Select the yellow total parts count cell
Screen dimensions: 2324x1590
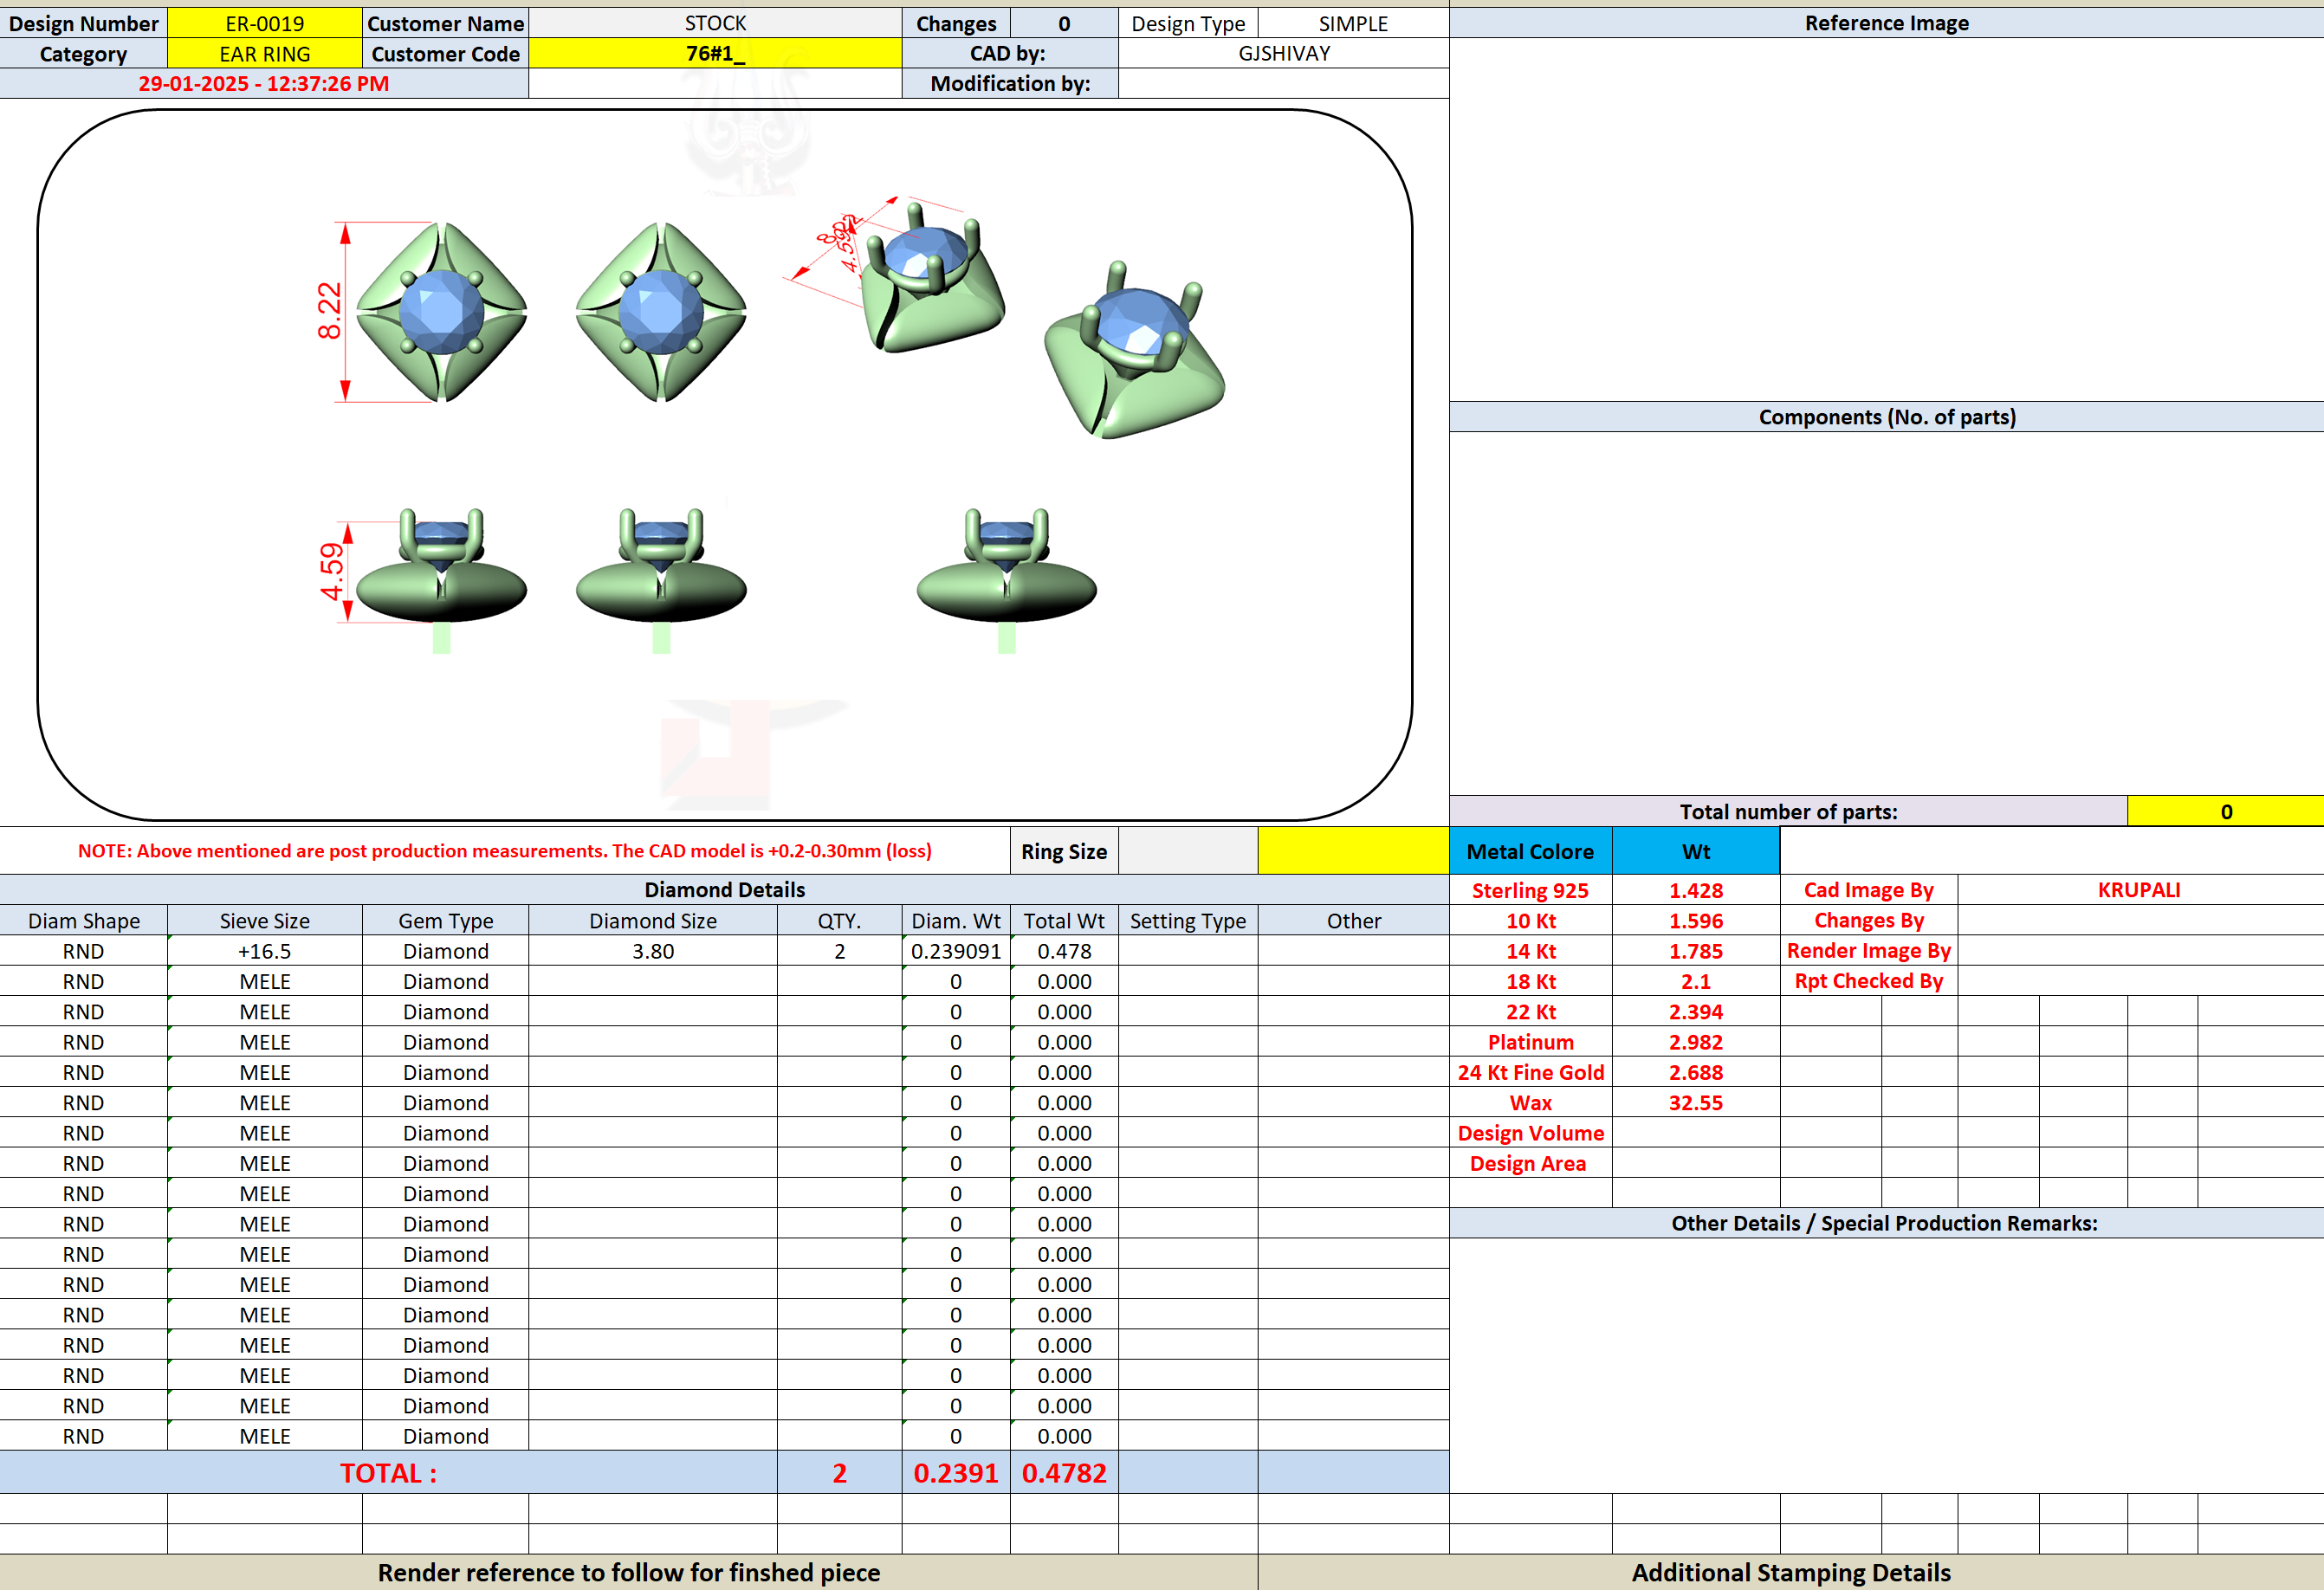click(2225, 811)
